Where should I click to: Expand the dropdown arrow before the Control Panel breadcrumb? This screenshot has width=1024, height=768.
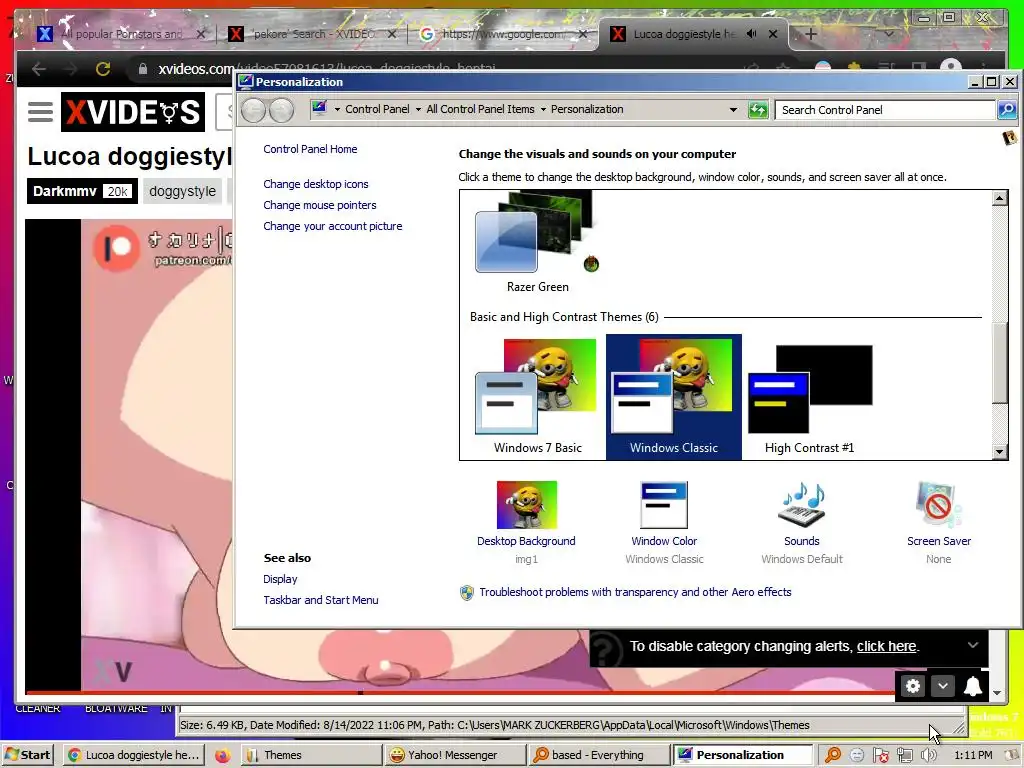pyautogui.click(x=337, y=110)
